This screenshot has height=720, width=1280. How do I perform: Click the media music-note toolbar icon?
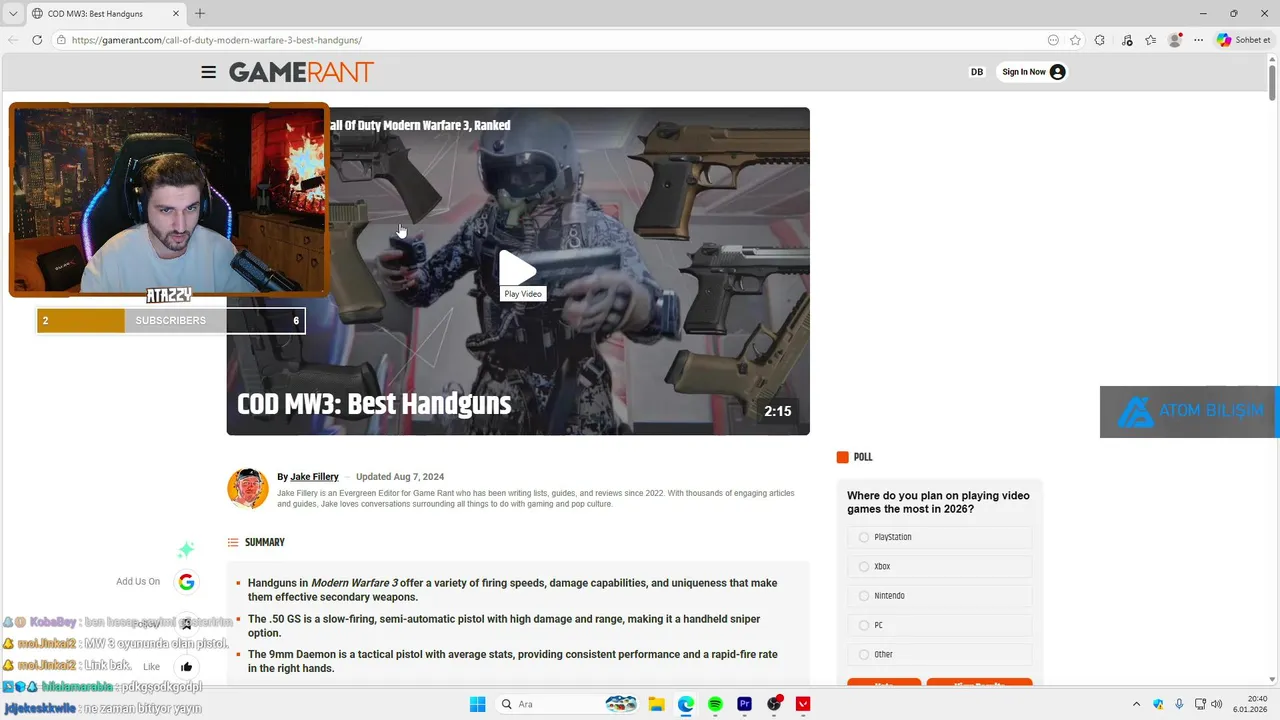[1127, 40]
